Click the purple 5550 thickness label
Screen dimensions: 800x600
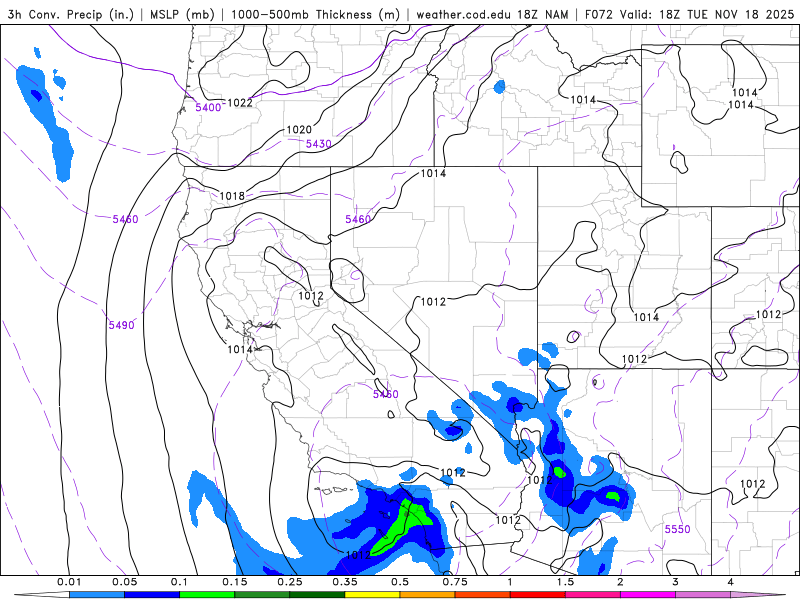pos(677,529)
